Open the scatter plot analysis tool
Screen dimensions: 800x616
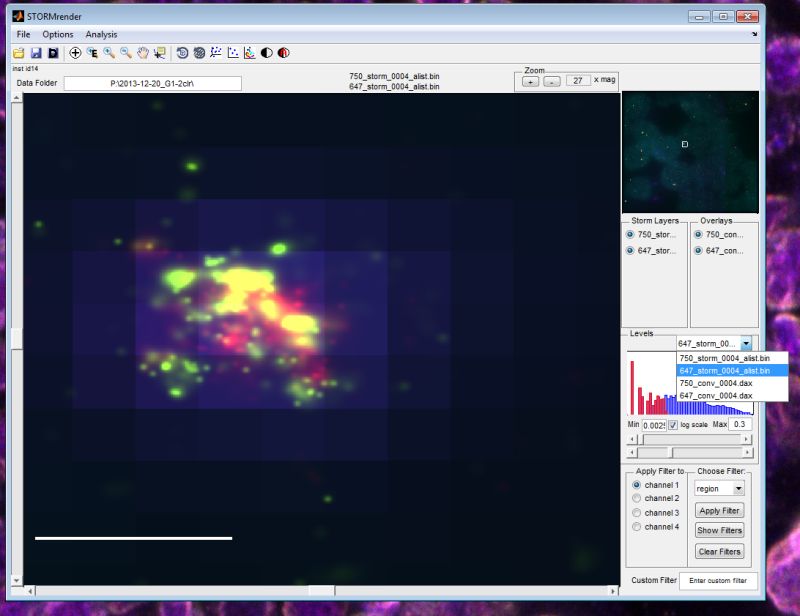231,52
